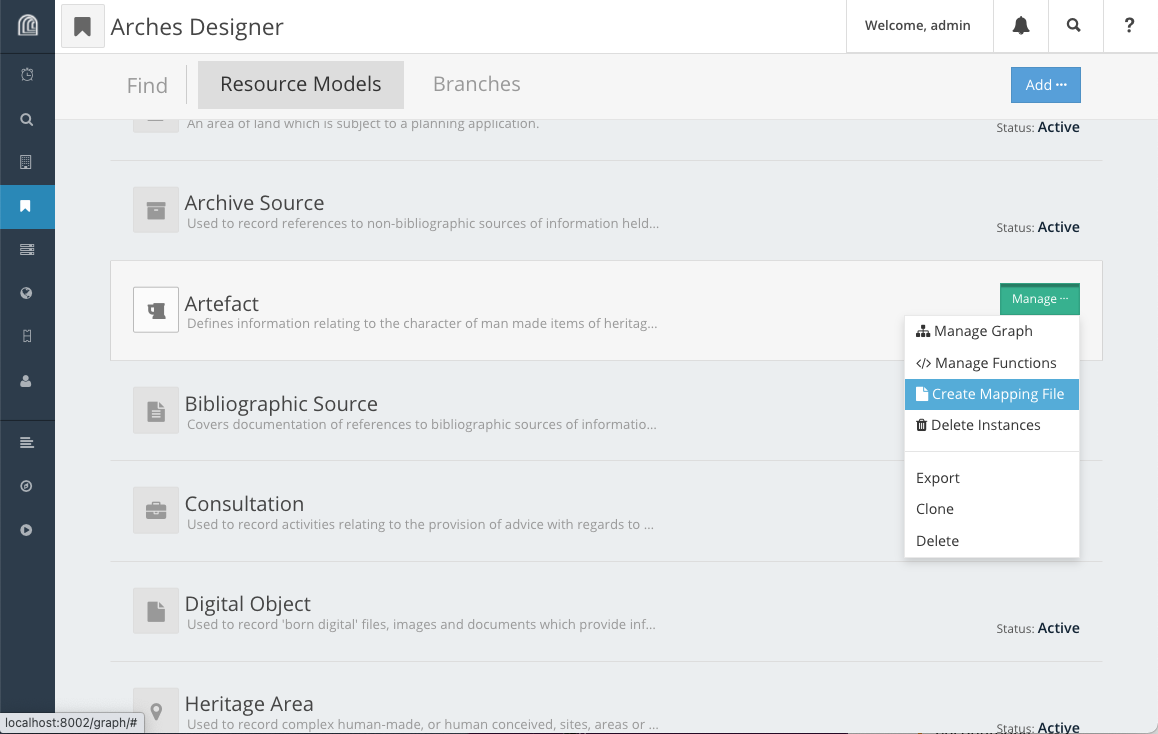Open the Add dropdown button

click(1045, 85)
